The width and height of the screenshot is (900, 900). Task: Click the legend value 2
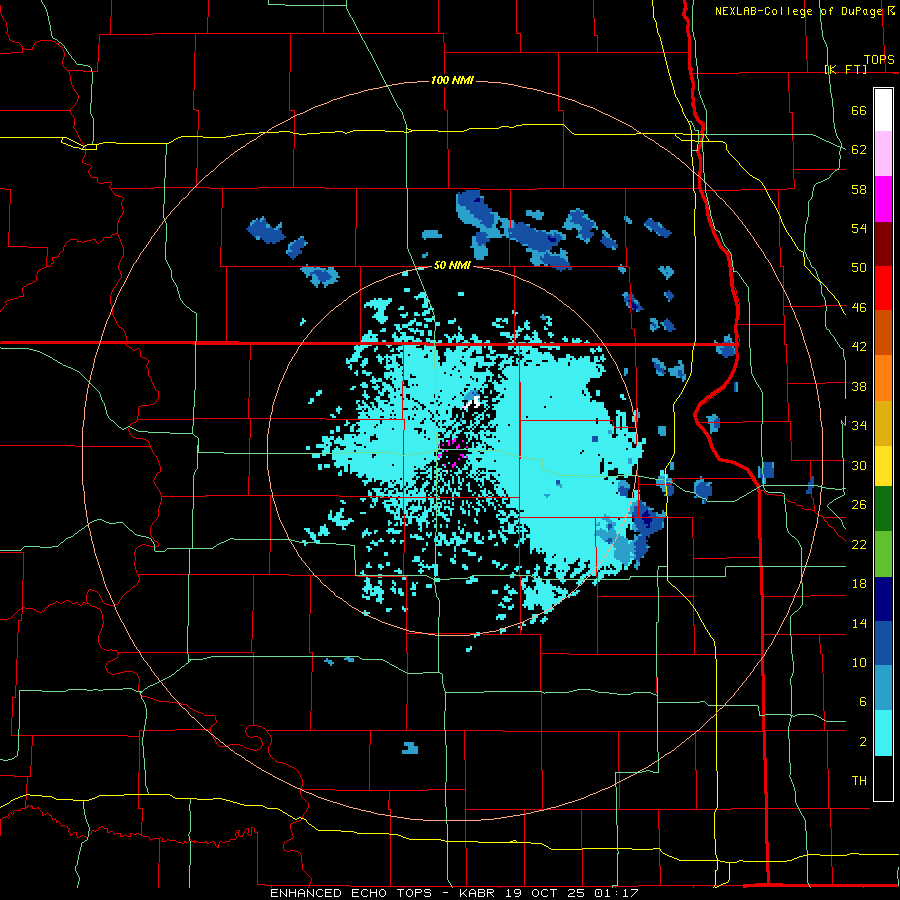862,742
